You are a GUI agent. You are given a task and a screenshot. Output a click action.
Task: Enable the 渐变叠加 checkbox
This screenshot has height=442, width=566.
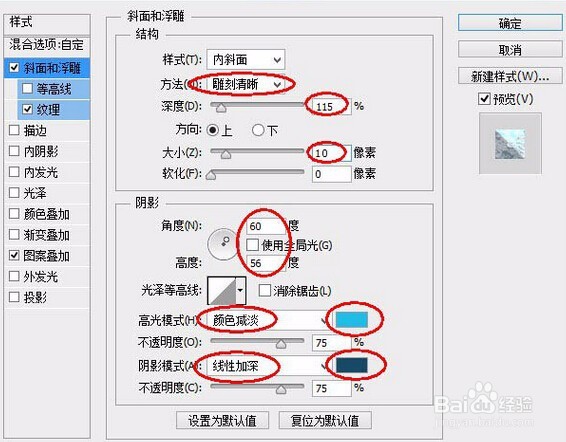pos(14,235)
